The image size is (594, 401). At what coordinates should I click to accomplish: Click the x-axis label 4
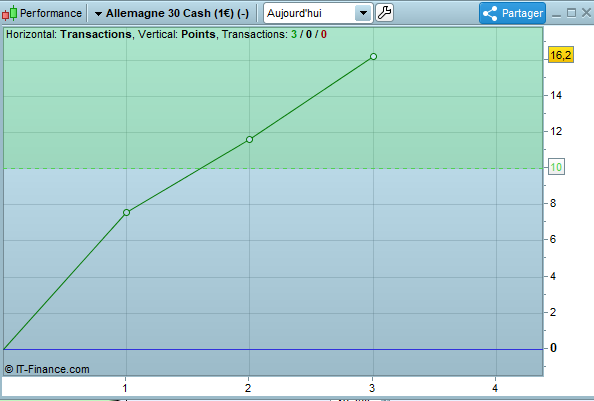point(495,388)
